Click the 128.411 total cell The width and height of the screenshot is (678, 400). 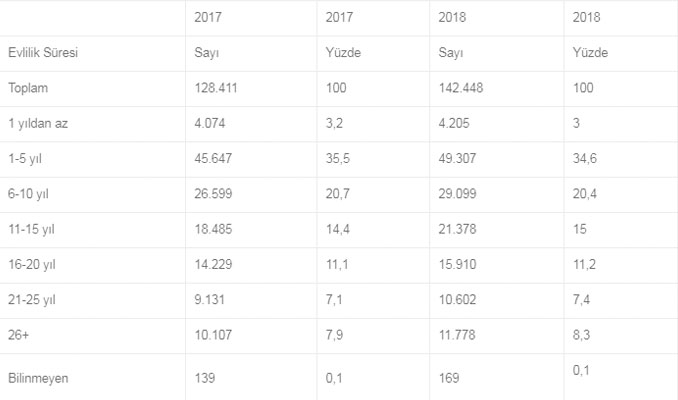217,89
